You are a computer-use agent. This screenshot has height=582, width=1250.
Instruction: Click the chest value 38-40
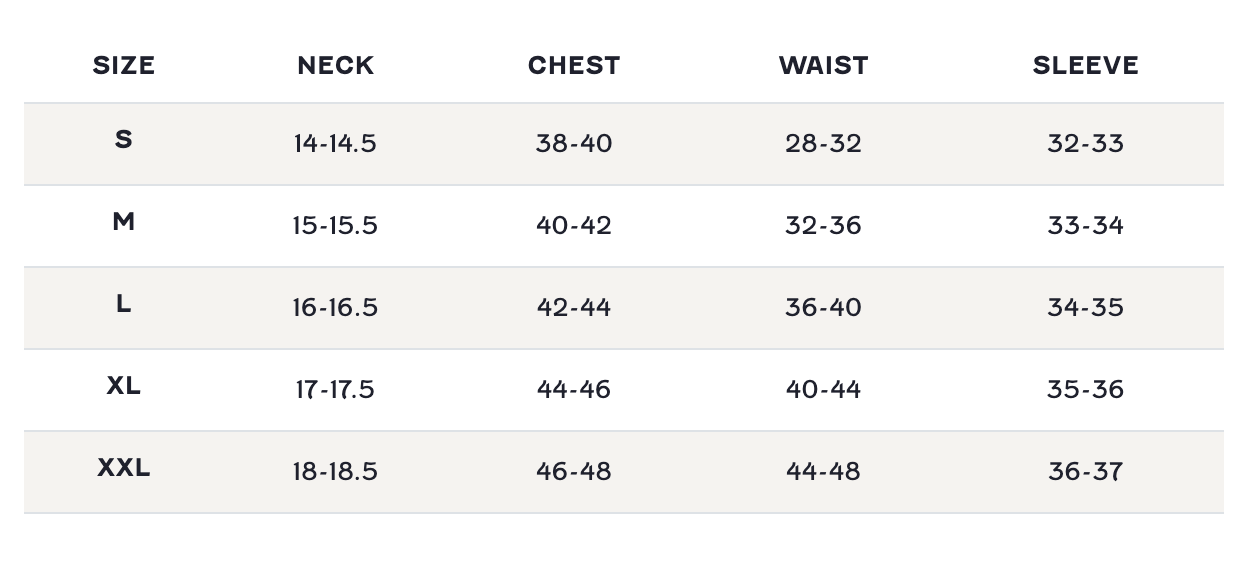click(574, 144)
